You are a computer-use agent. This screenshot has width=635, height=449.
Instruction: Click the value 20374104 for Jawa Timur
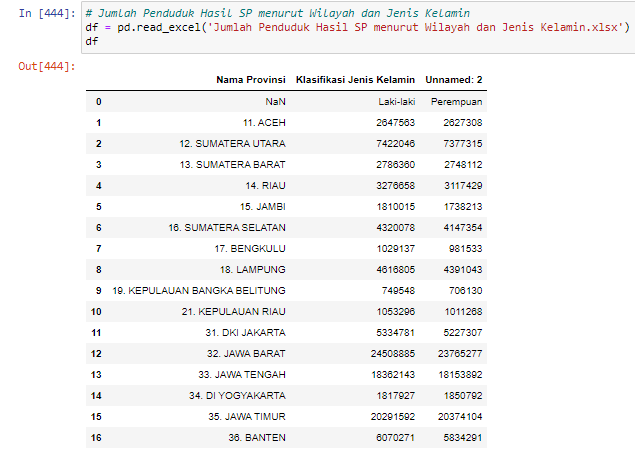tap(460, 417)
